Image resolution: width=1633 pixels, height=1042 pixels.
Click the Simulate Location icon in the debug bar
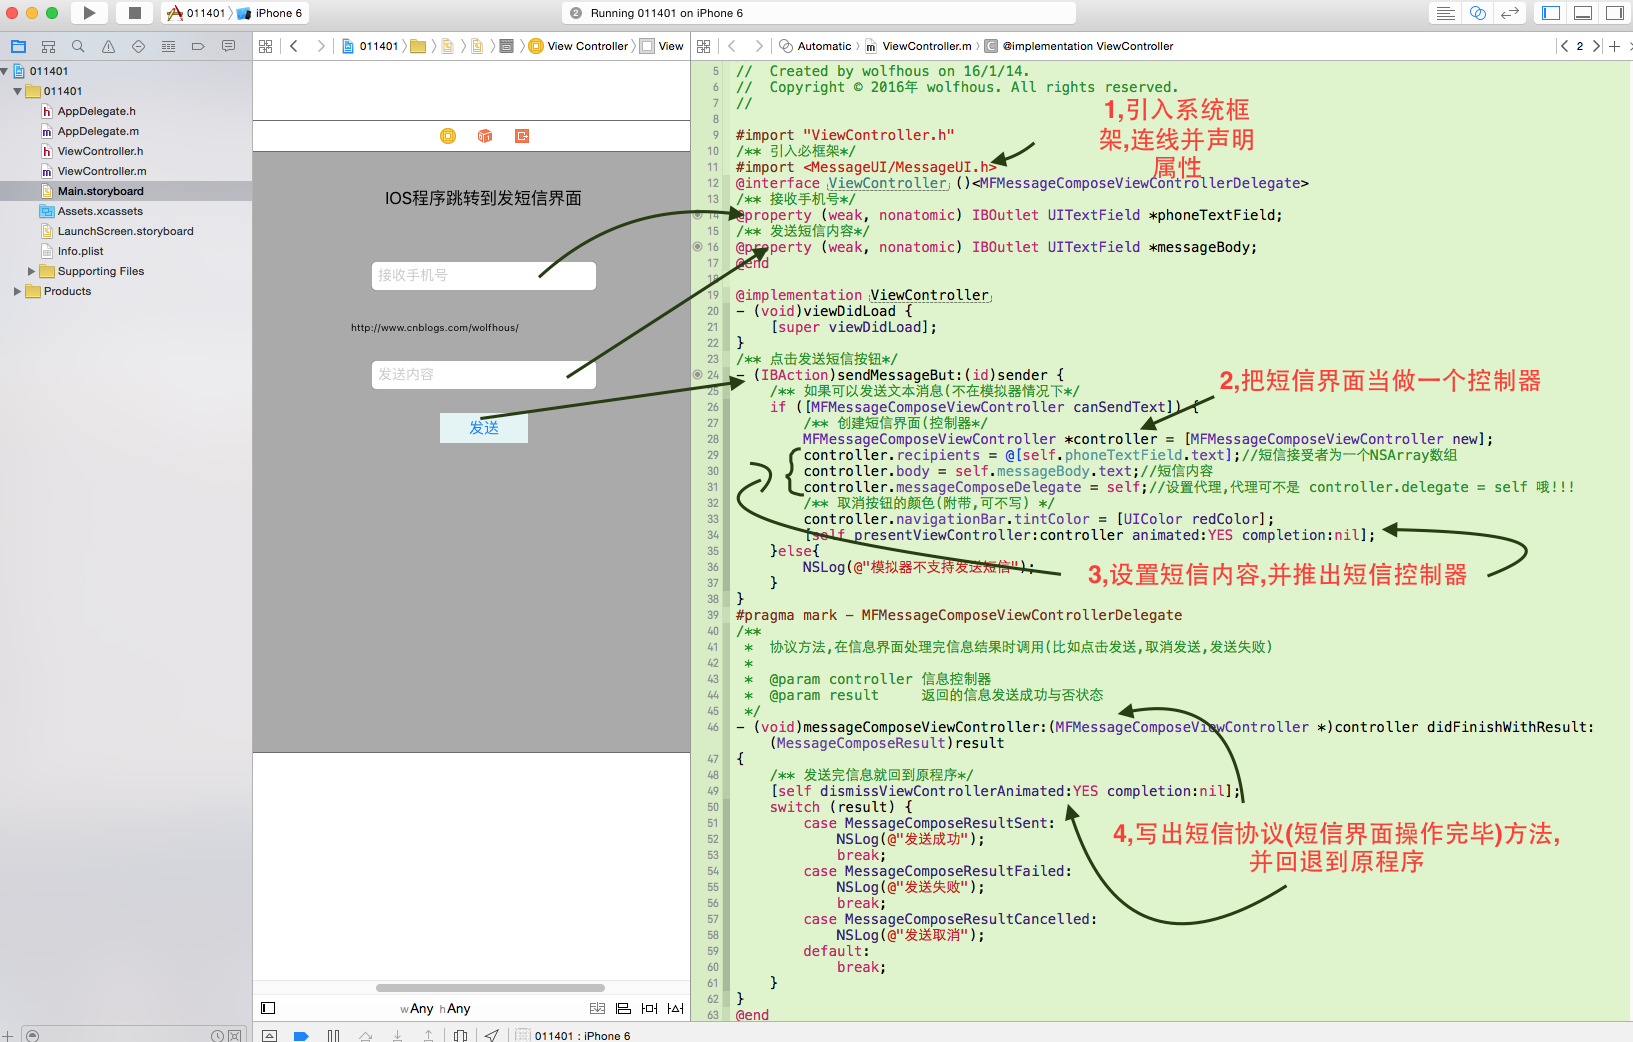[492, 1035]
